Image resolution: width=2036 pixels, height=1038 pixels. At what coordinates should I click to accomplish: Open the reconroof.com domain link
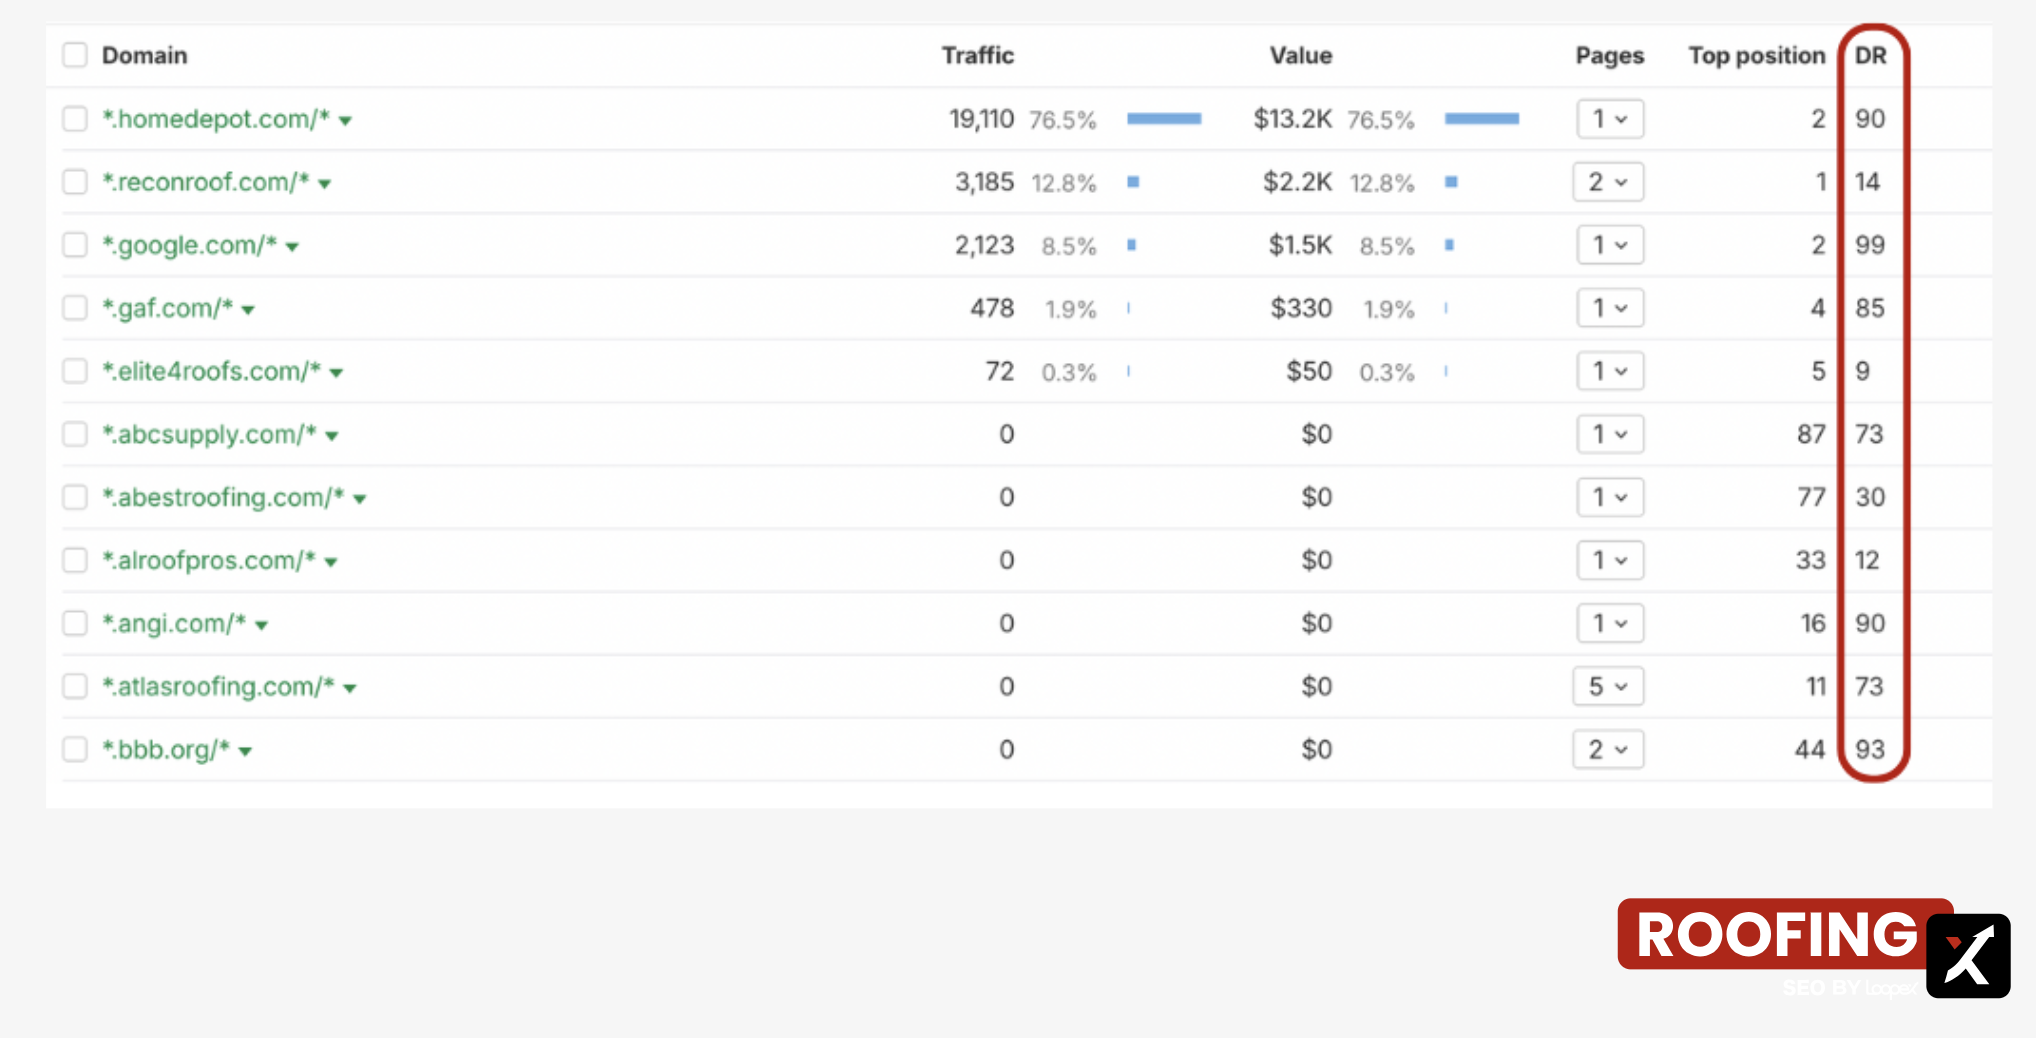(x=206, y=182)
